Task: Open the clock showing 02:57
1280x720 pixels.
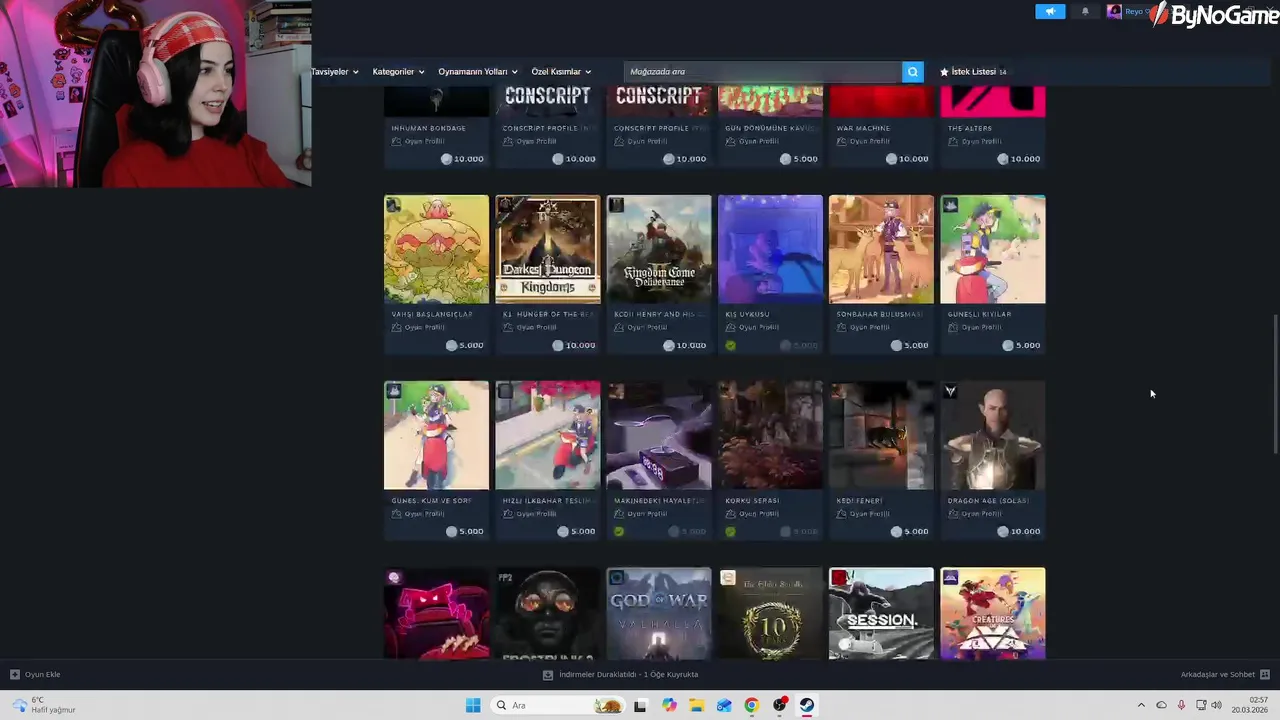Action: [x=1249, y=705]
